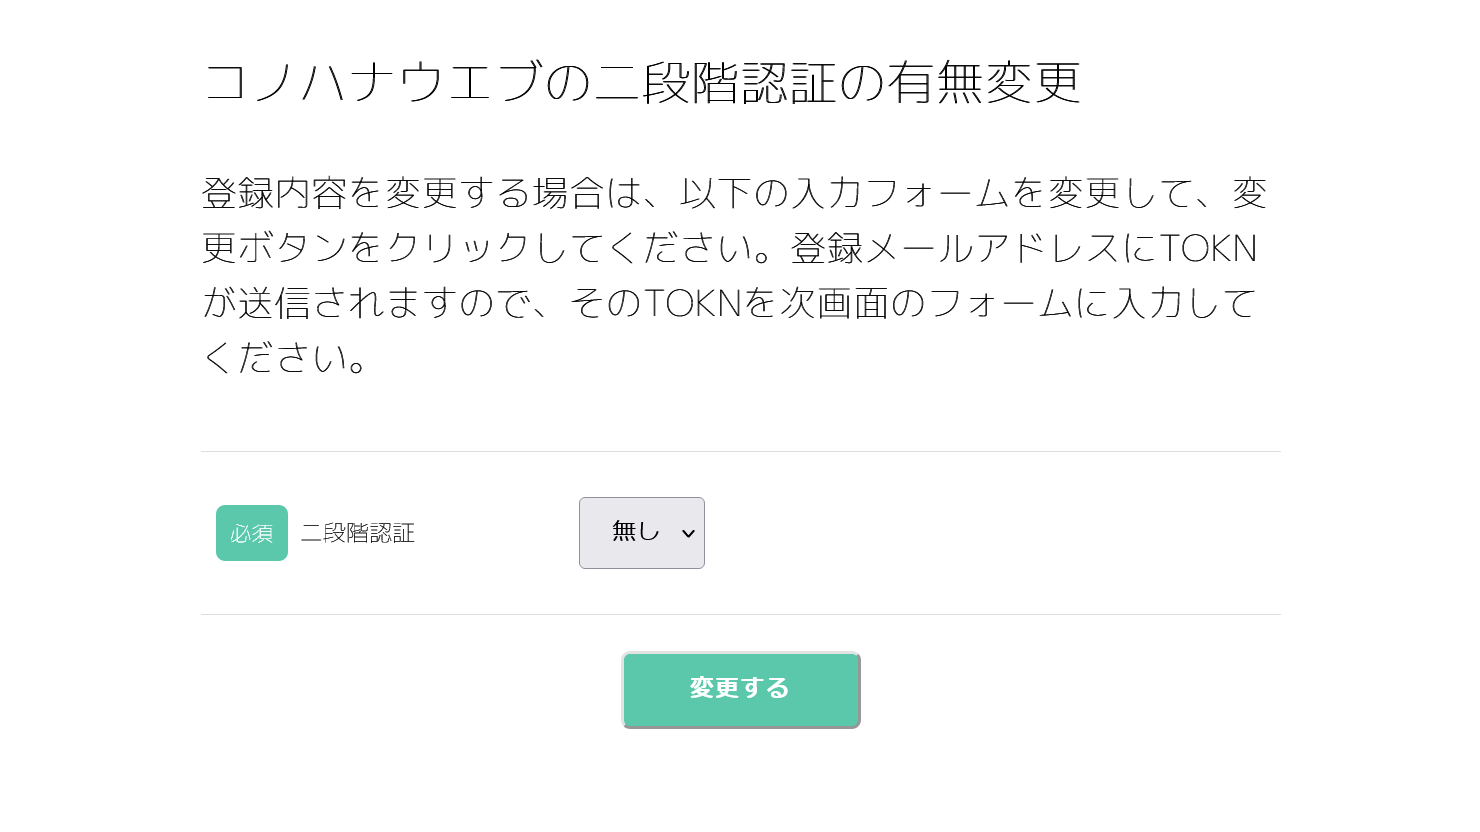This screenshot has width=1480, height=832.
Task: Click 有無変更 at the end of the heading
Action: pyautogui.click(x=983, y=82)
